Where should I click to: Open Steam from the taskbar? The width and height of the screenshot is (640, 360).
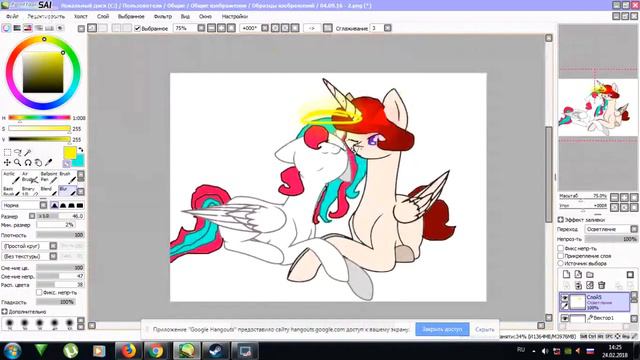(x=216, y=351)
